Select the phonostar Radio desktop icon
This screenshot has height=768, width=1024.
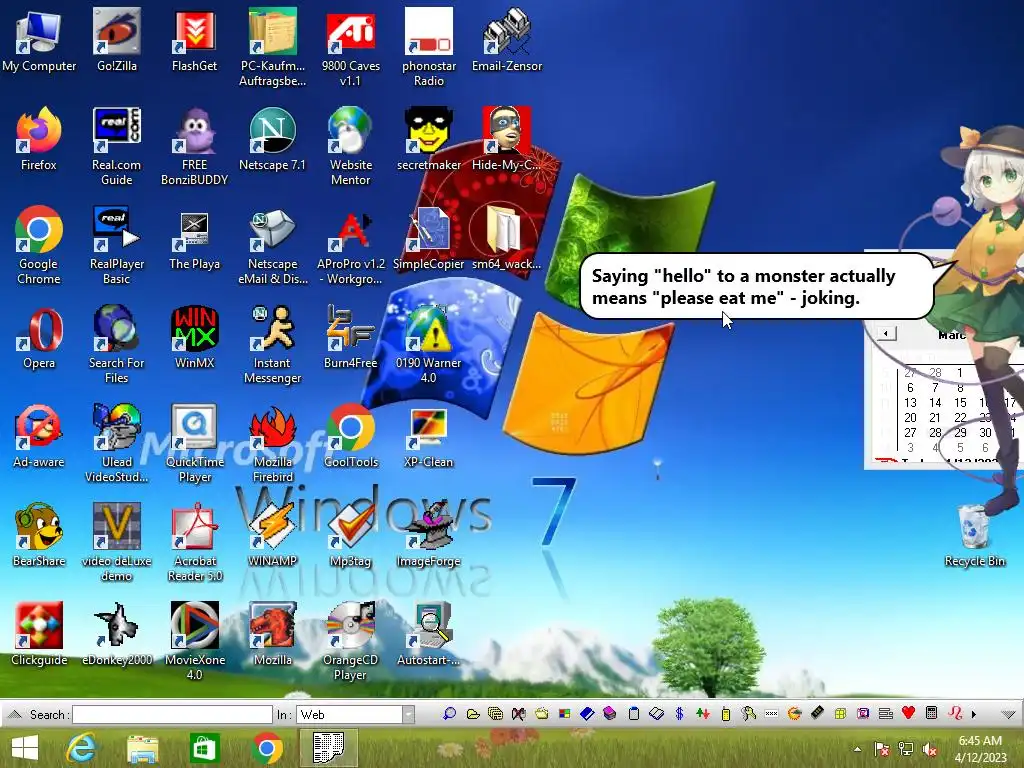coord(428,48)
